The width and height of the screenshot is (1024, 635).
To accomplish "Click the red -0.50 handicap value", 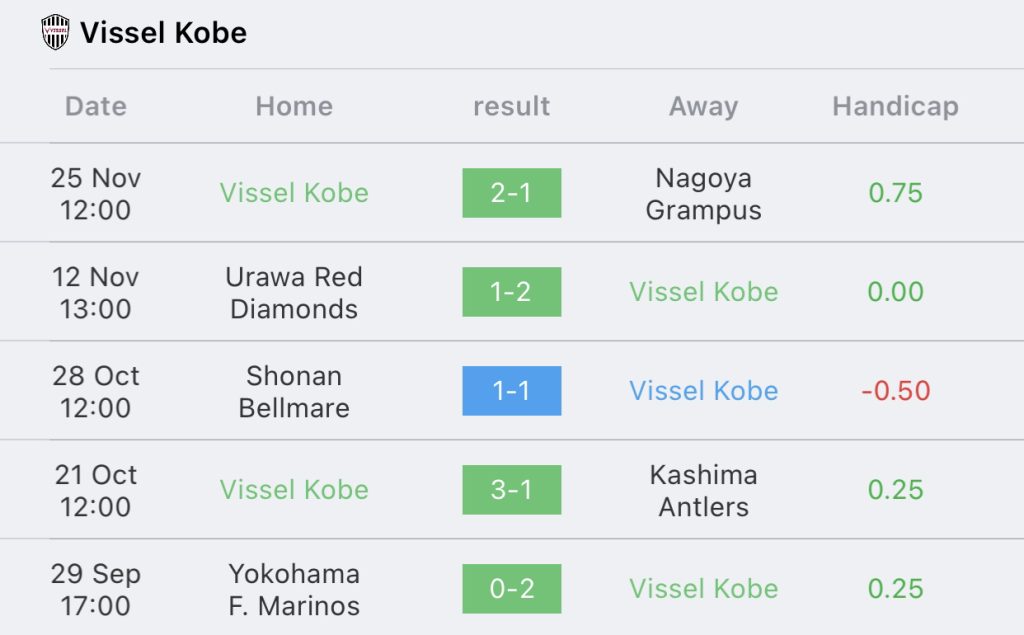I will pyautogui.click(x=895, y=391).
